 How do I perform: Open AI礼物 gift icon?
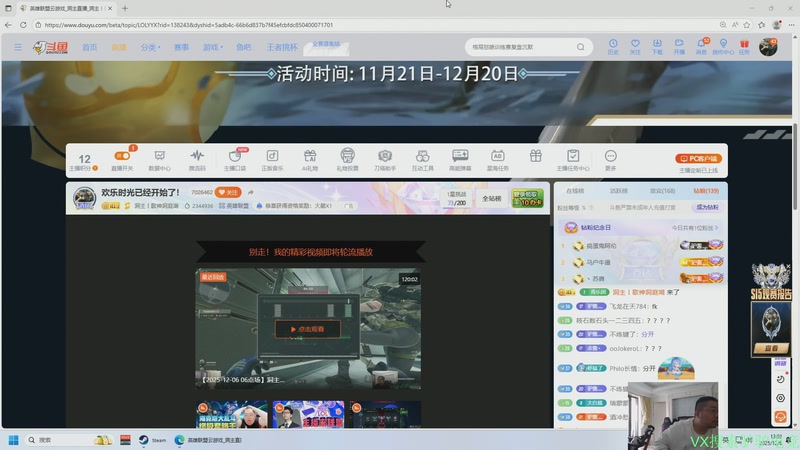coord(310,160)
